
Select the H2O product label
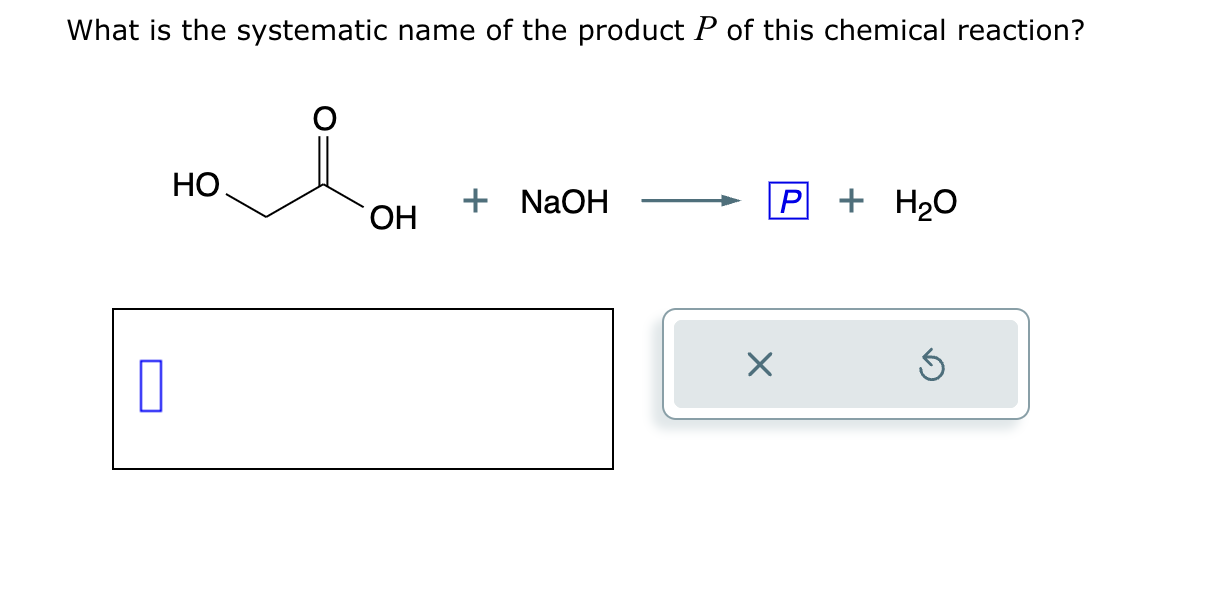click(x=925, y=200)
